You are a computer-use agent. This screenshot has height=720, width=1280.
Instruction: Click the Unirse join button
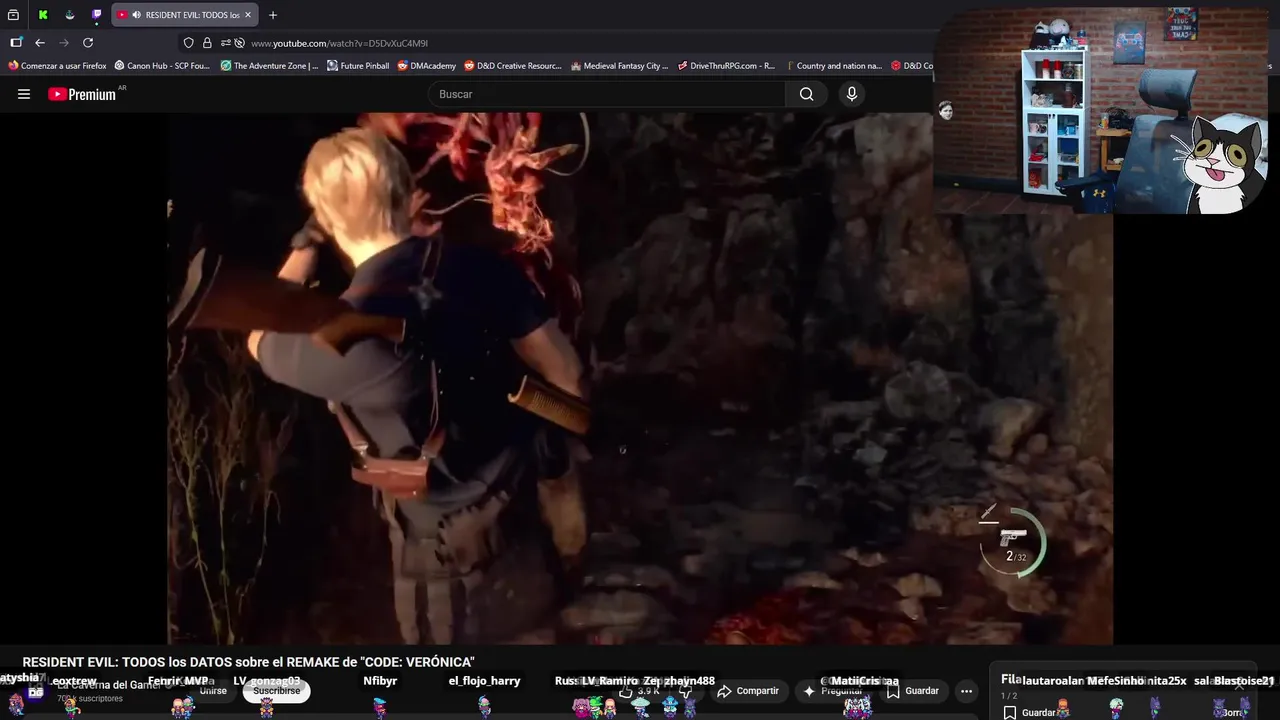pos(213,691)
